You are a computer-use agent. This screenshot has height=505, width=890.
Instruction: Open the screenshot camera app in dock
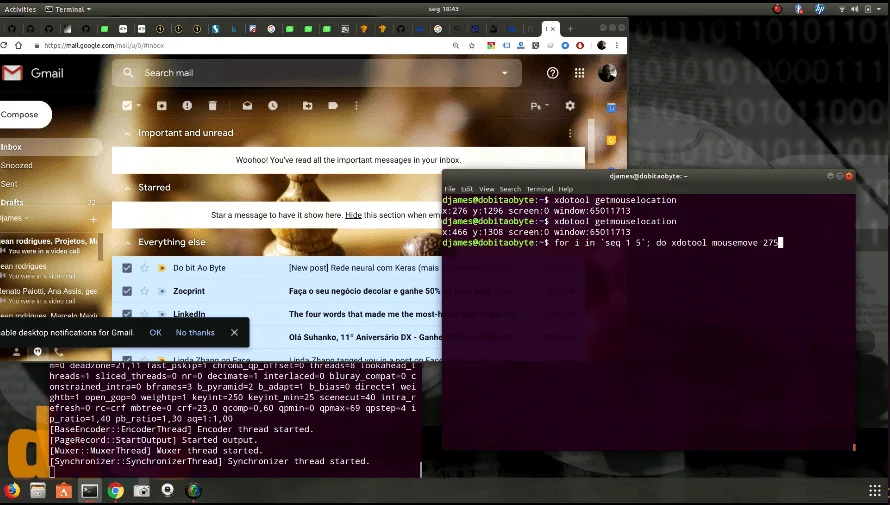141,490
